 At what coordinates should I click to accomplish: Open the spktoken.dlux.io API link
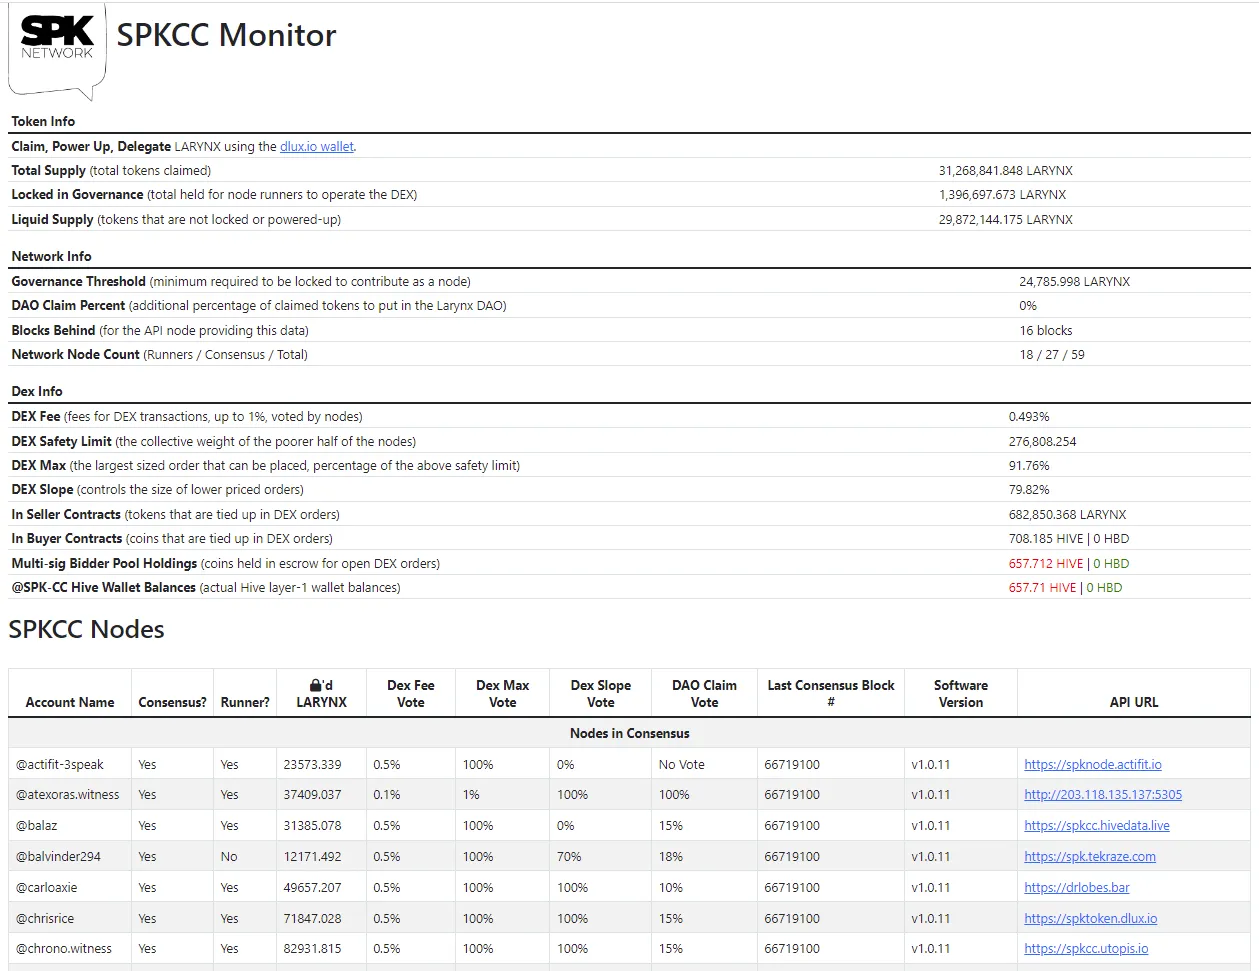(1091, 919)
